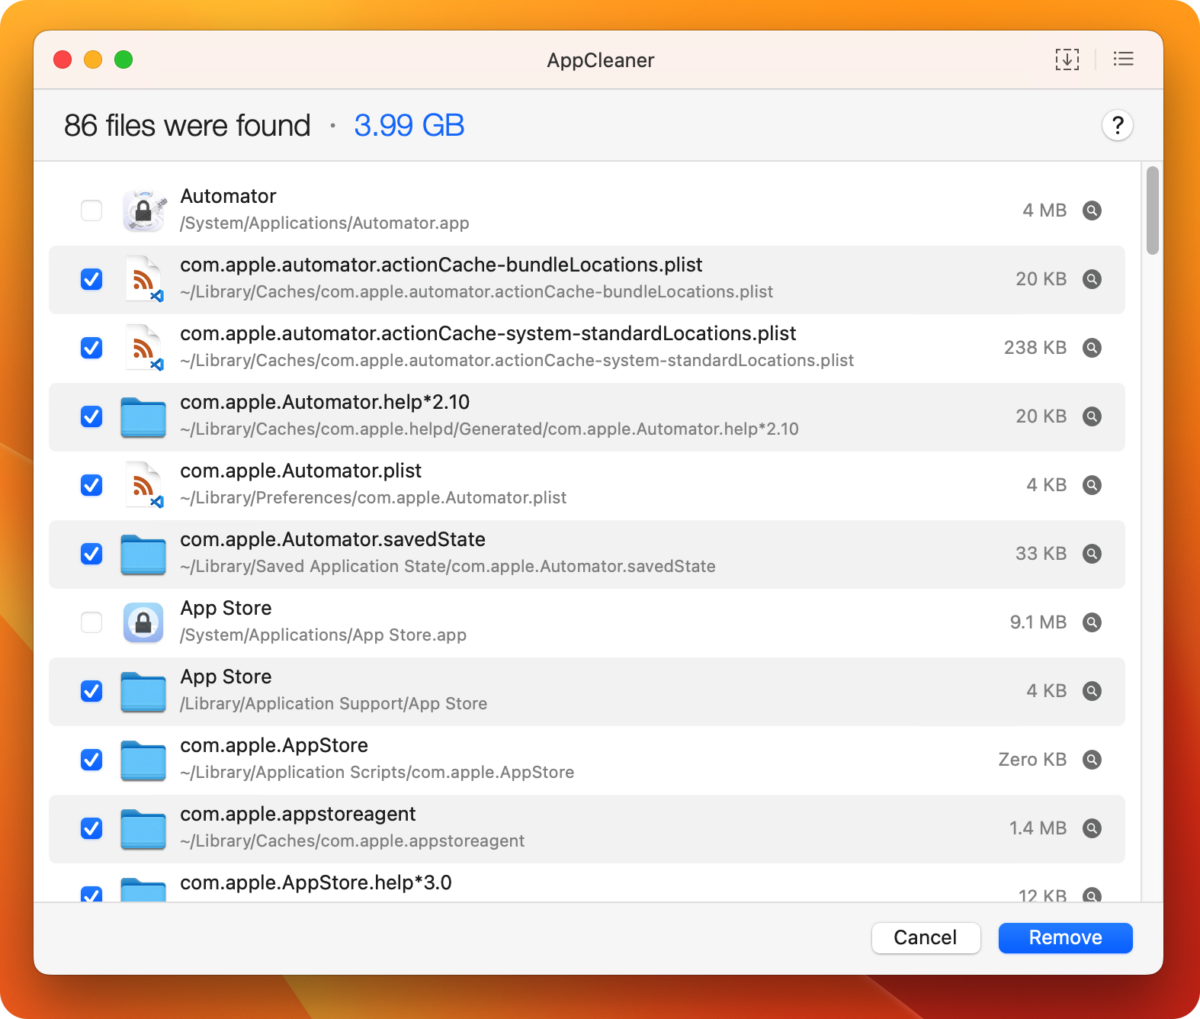Toggle off com.apple.Automator.savedState checkbox

point(91,554)
